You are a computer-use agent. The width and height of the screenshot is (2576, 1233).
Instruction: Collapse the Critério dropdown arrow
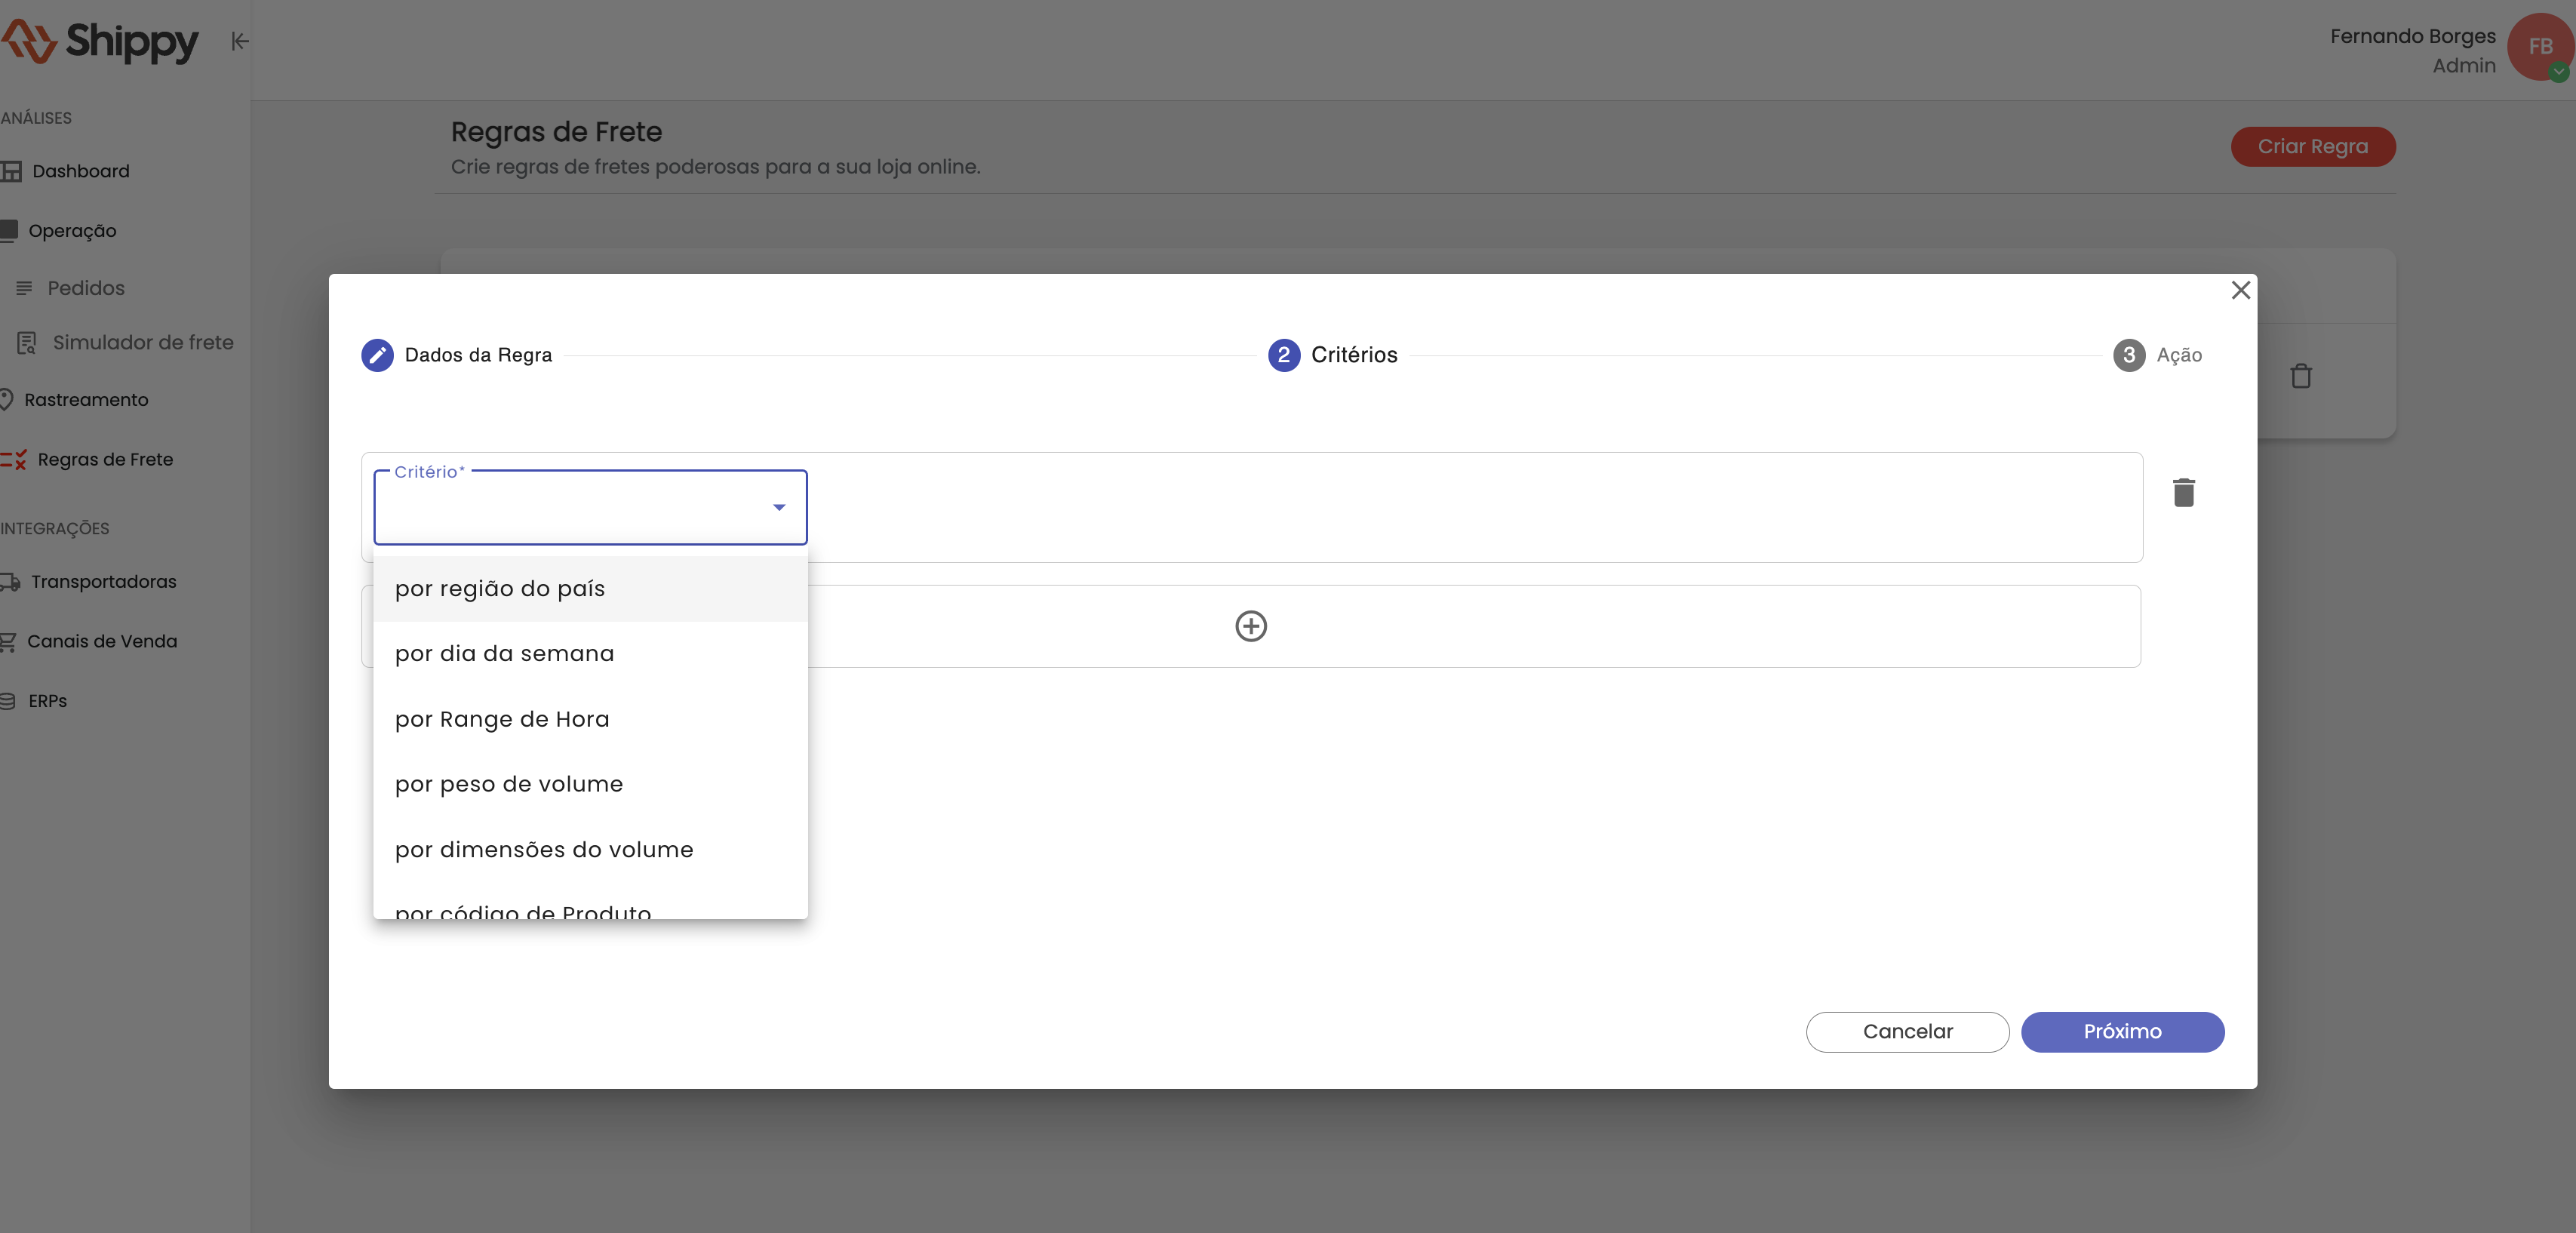click(x=778, y=508)
